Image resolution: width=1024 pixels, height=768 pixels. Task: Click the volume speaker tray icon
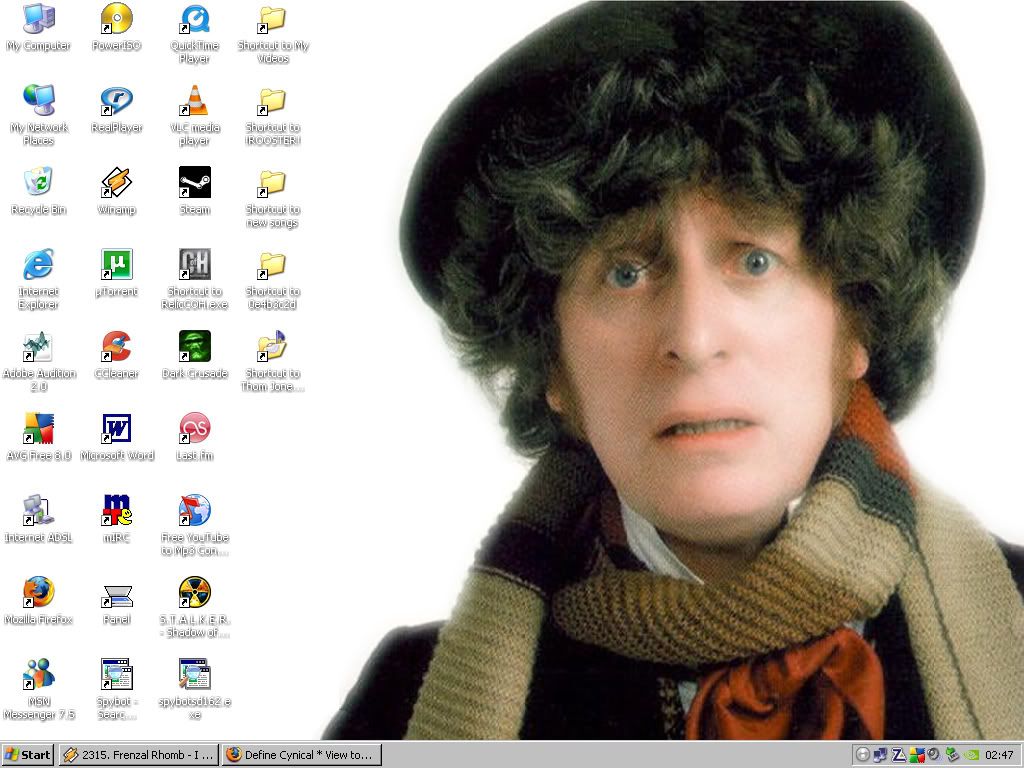point(934,754)
